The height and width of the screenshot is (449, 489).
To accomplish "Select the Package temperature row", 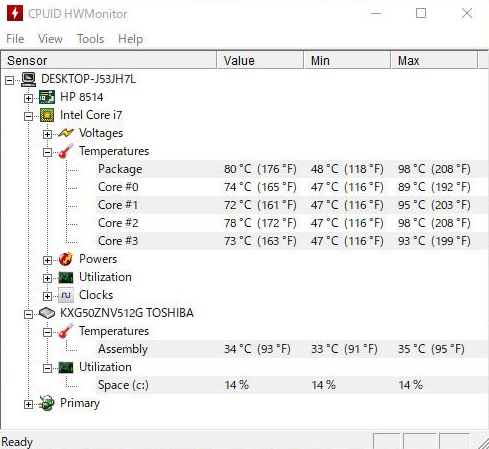I will (292, 169).
